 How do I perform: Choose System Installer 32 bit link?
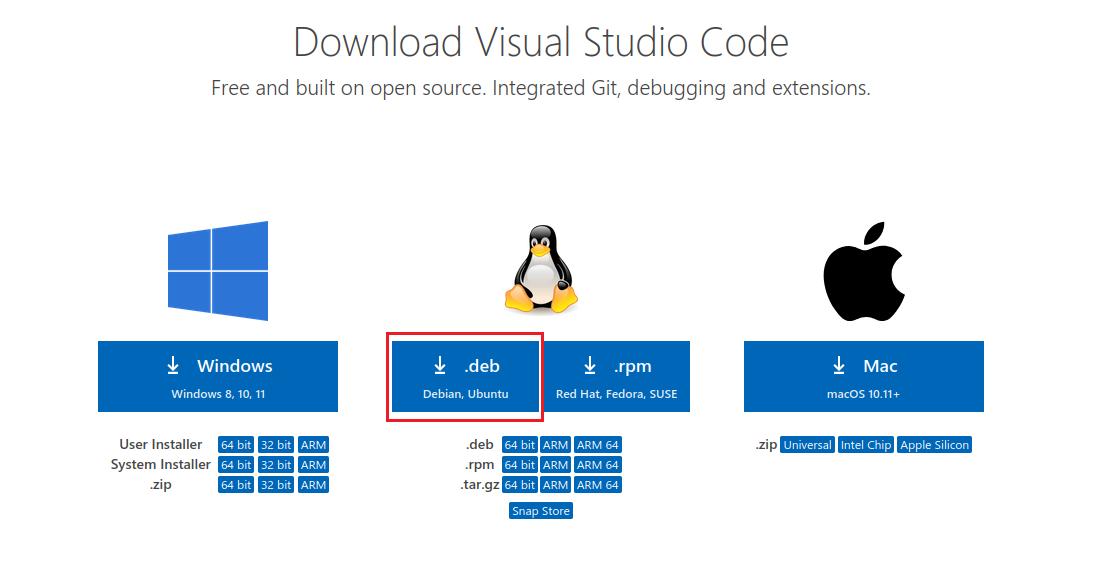[x=276, y=465]
